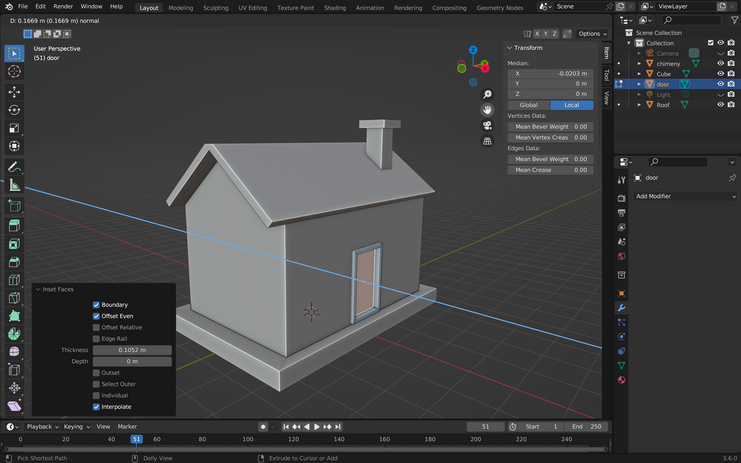
Task: Expand the chimeny object in outliner
Action: [x=639, y=63]
